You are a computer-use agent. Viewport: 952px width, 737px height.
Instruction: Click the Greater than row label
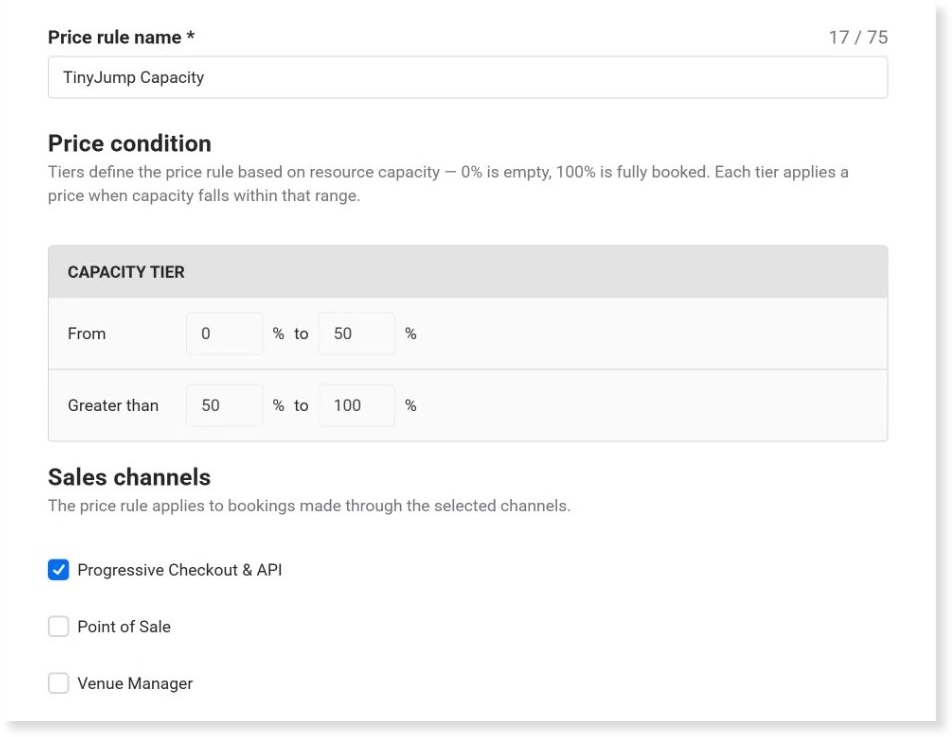coord(113,405)
